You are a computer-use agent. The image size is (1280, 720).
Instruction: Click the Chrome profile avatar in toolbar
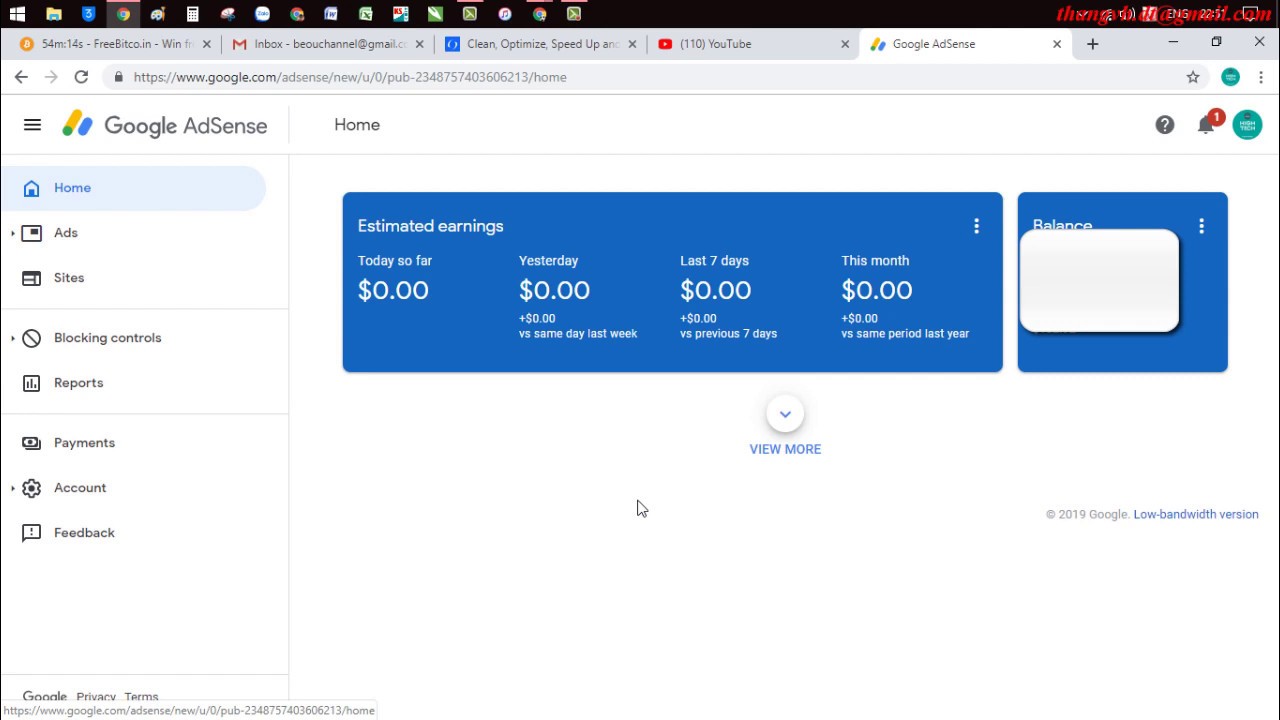coord(1231,77)
